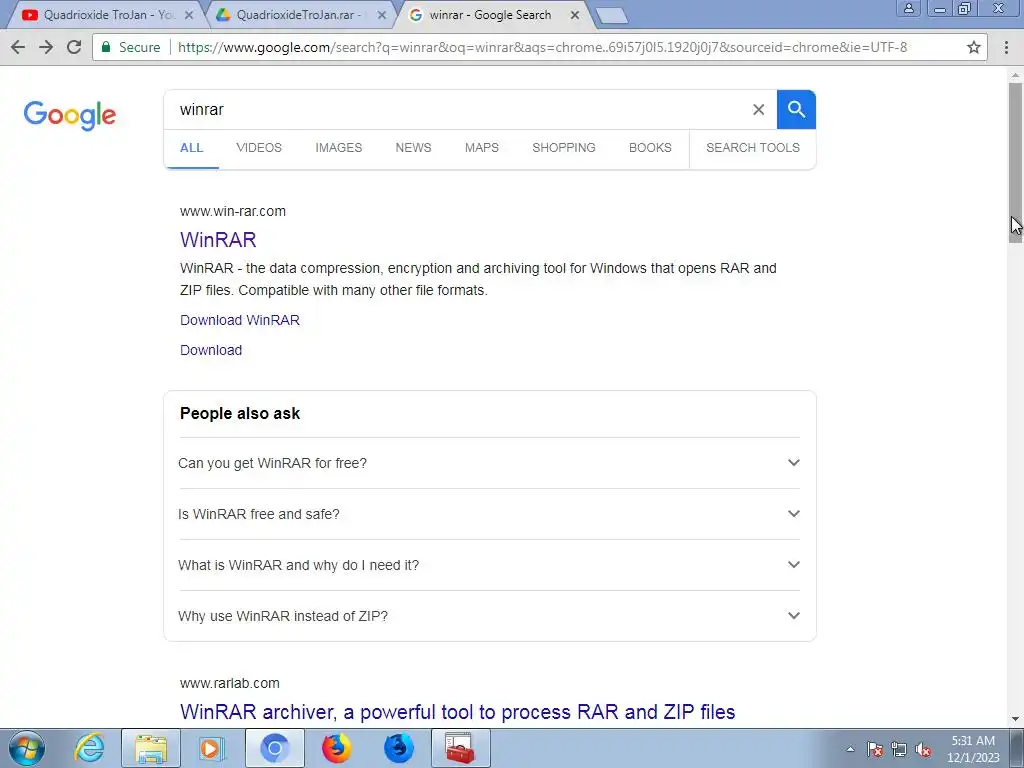The image size is (1024, 768).
Task: Open the Windows Start menu orb
Action: [x=27, y=748]
